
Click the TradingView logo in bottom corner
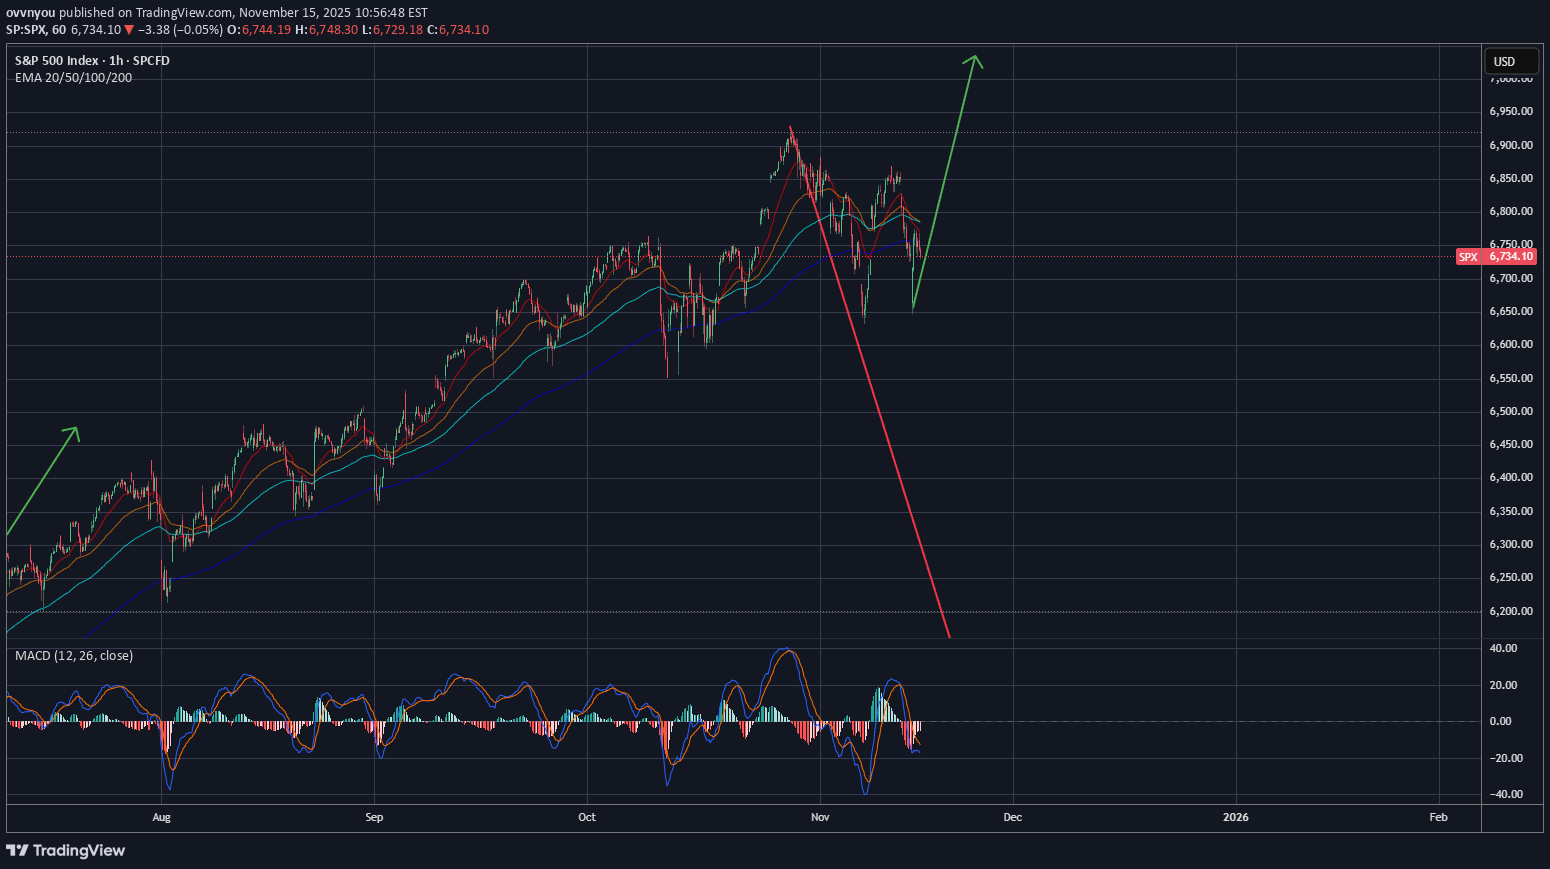66,850
